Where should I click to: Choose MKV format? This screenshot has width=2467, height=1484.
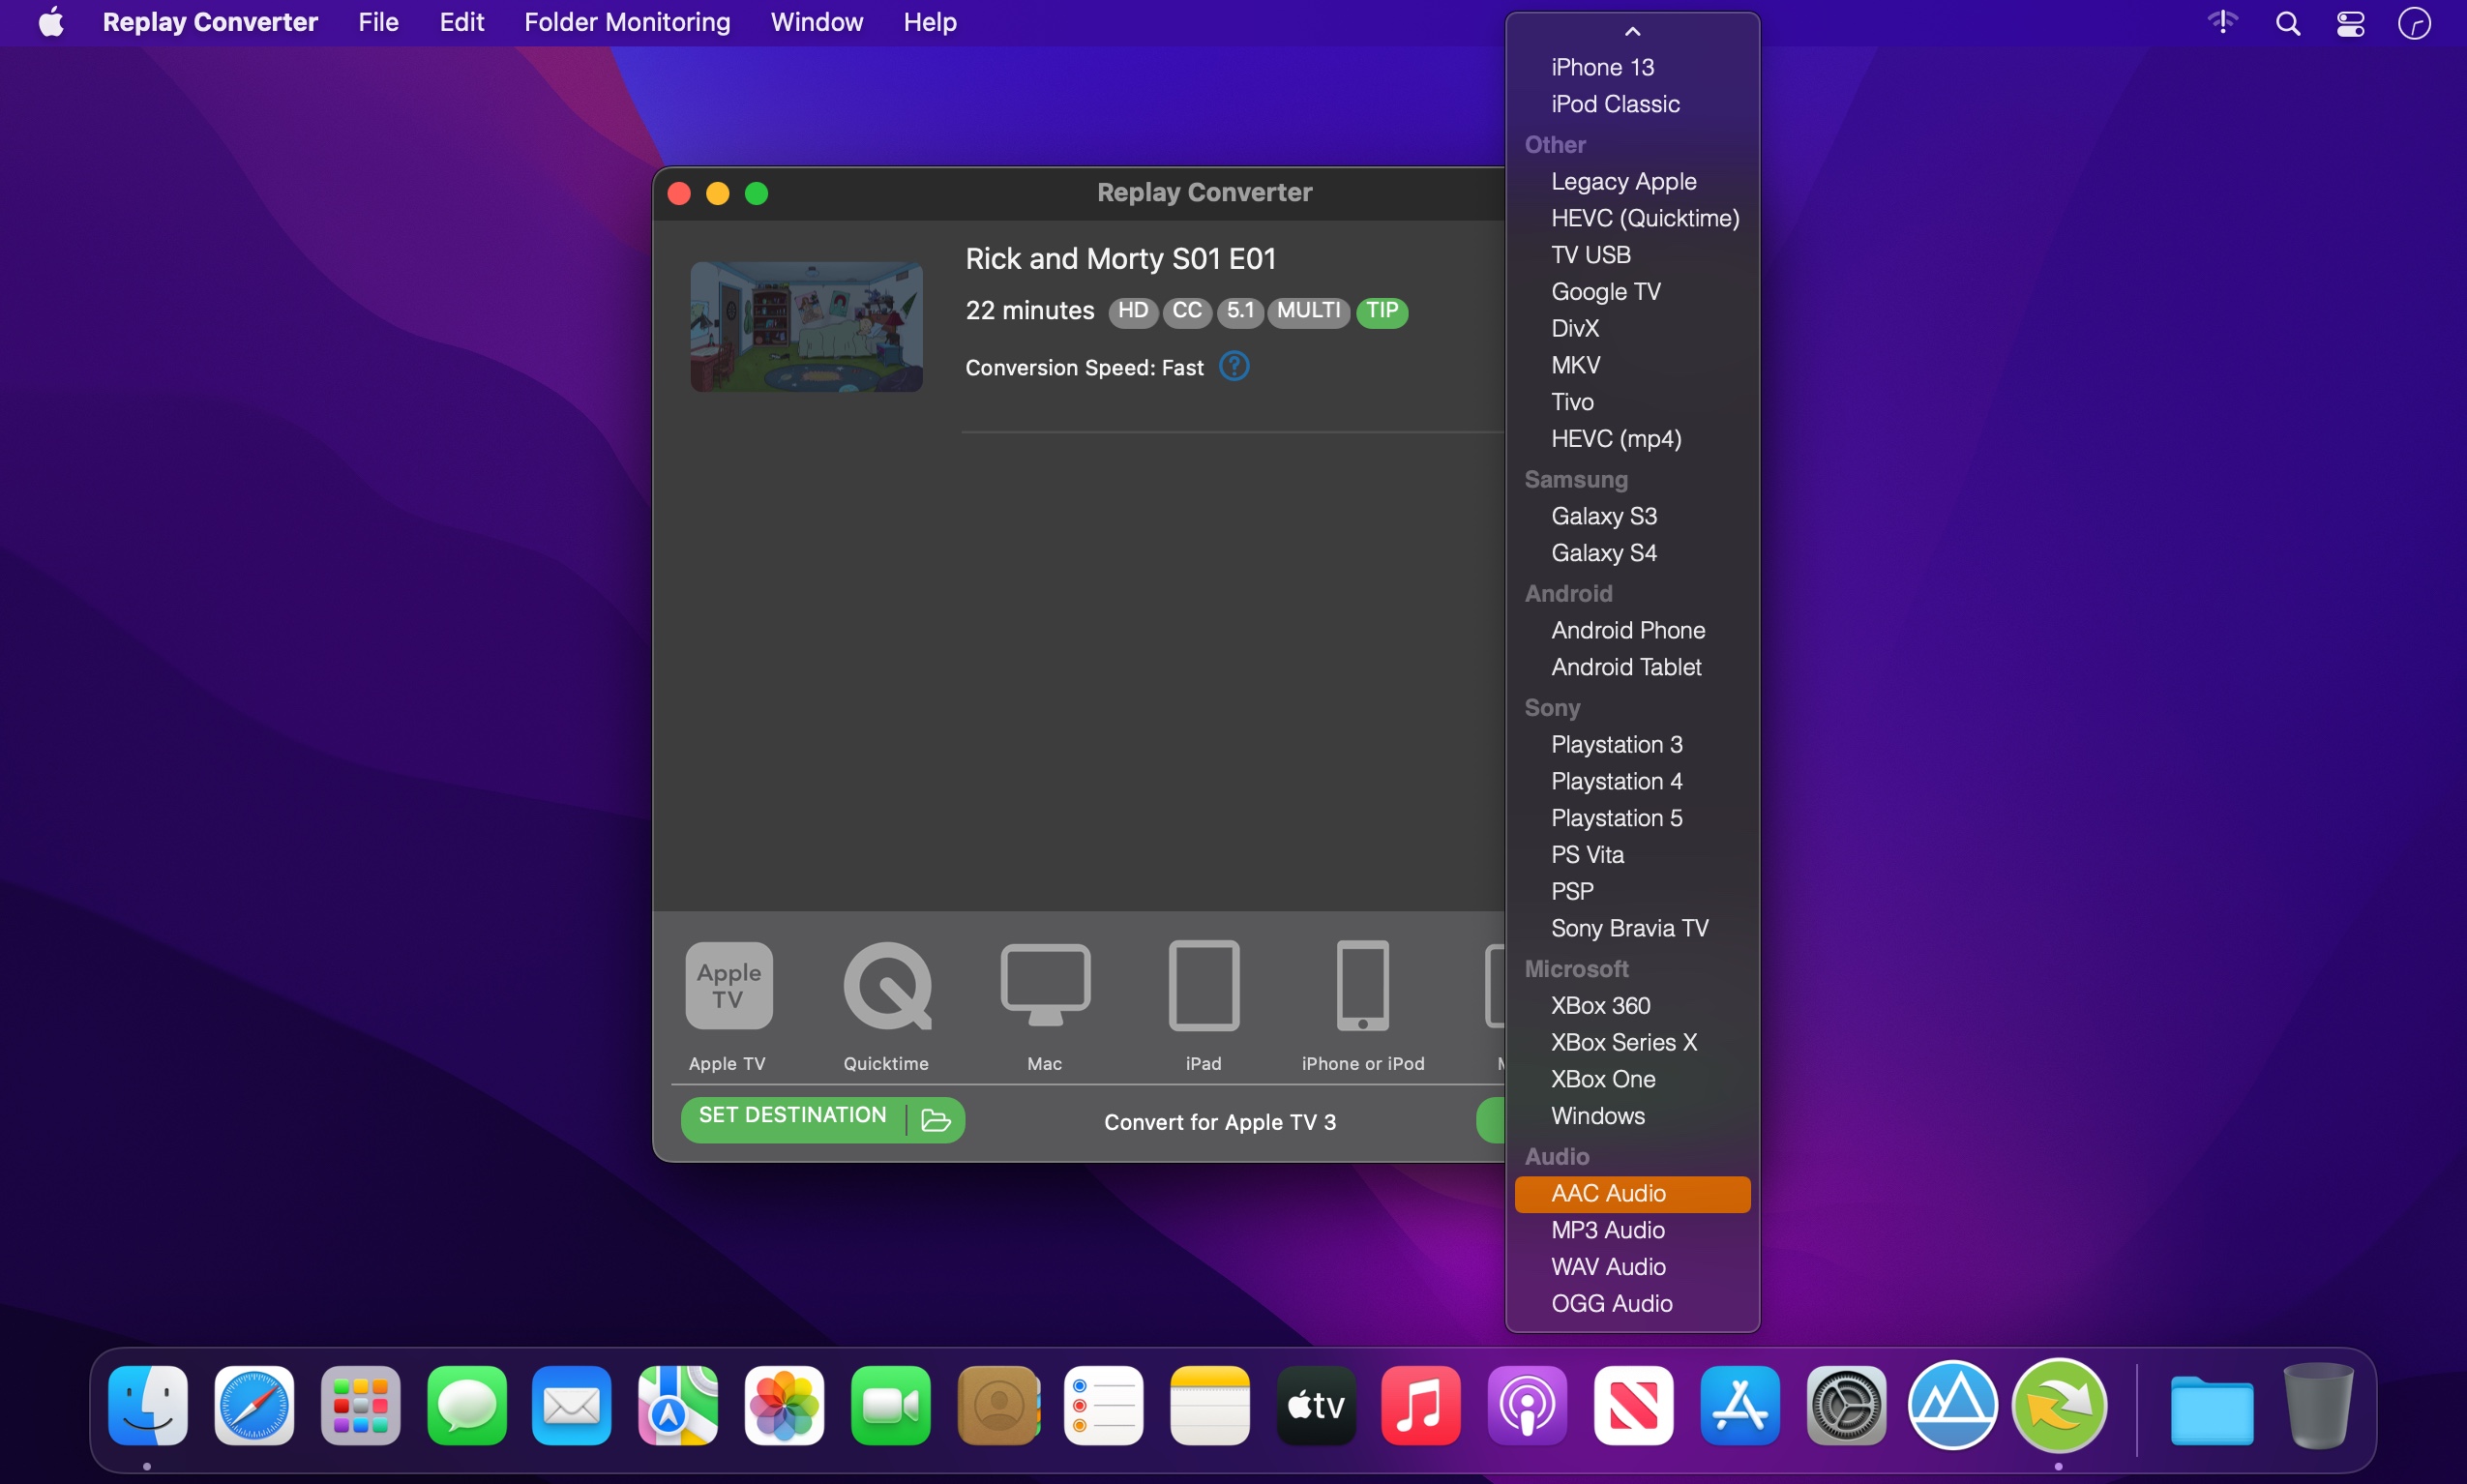tap(1632, 365)
